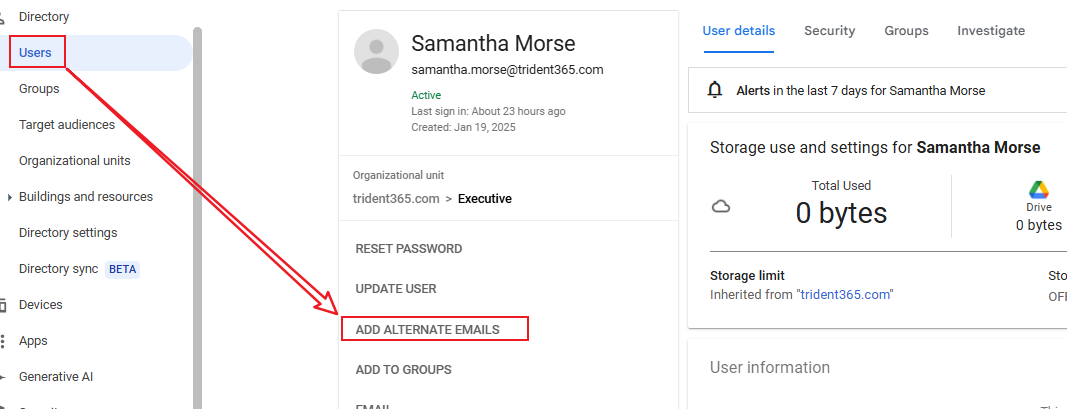Open the Investigate tab
The height and width of the screenshot is (409, 1067).
coord(990,31)
